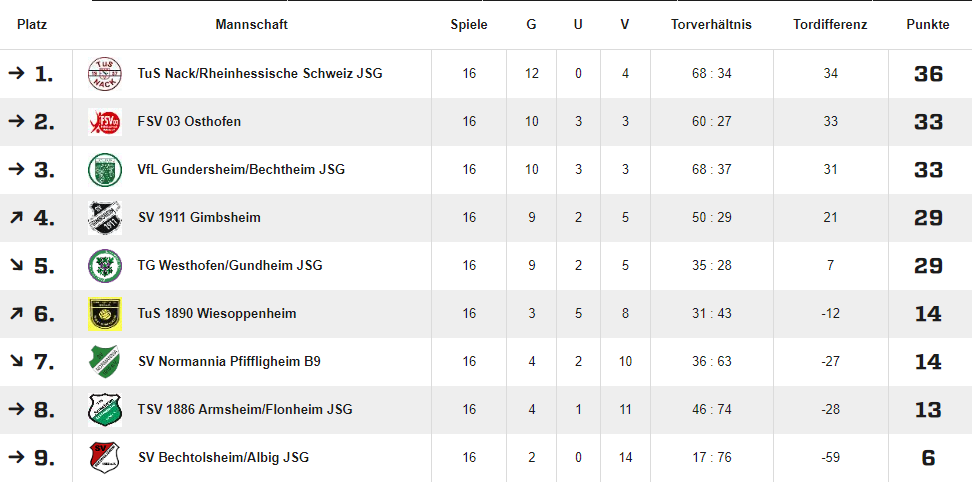Click the SV Normannia Pfiffligheim crest
972x482 pixels.
pos(104,362)
